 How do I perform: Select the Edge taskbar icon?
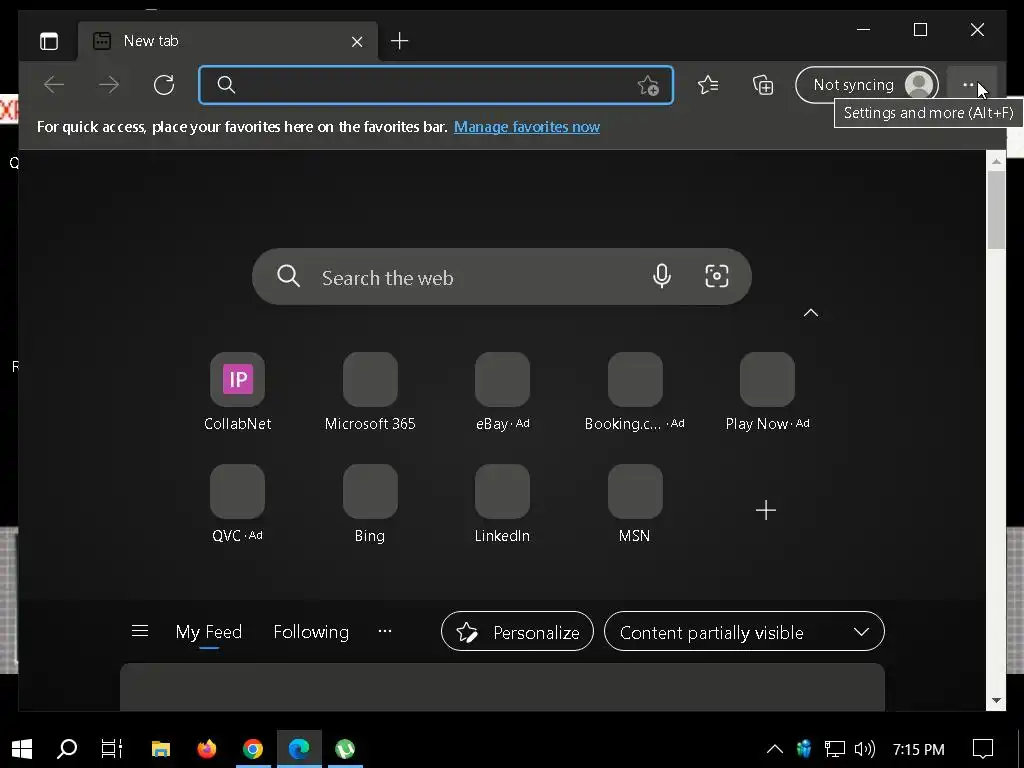[x=299, y=748]
